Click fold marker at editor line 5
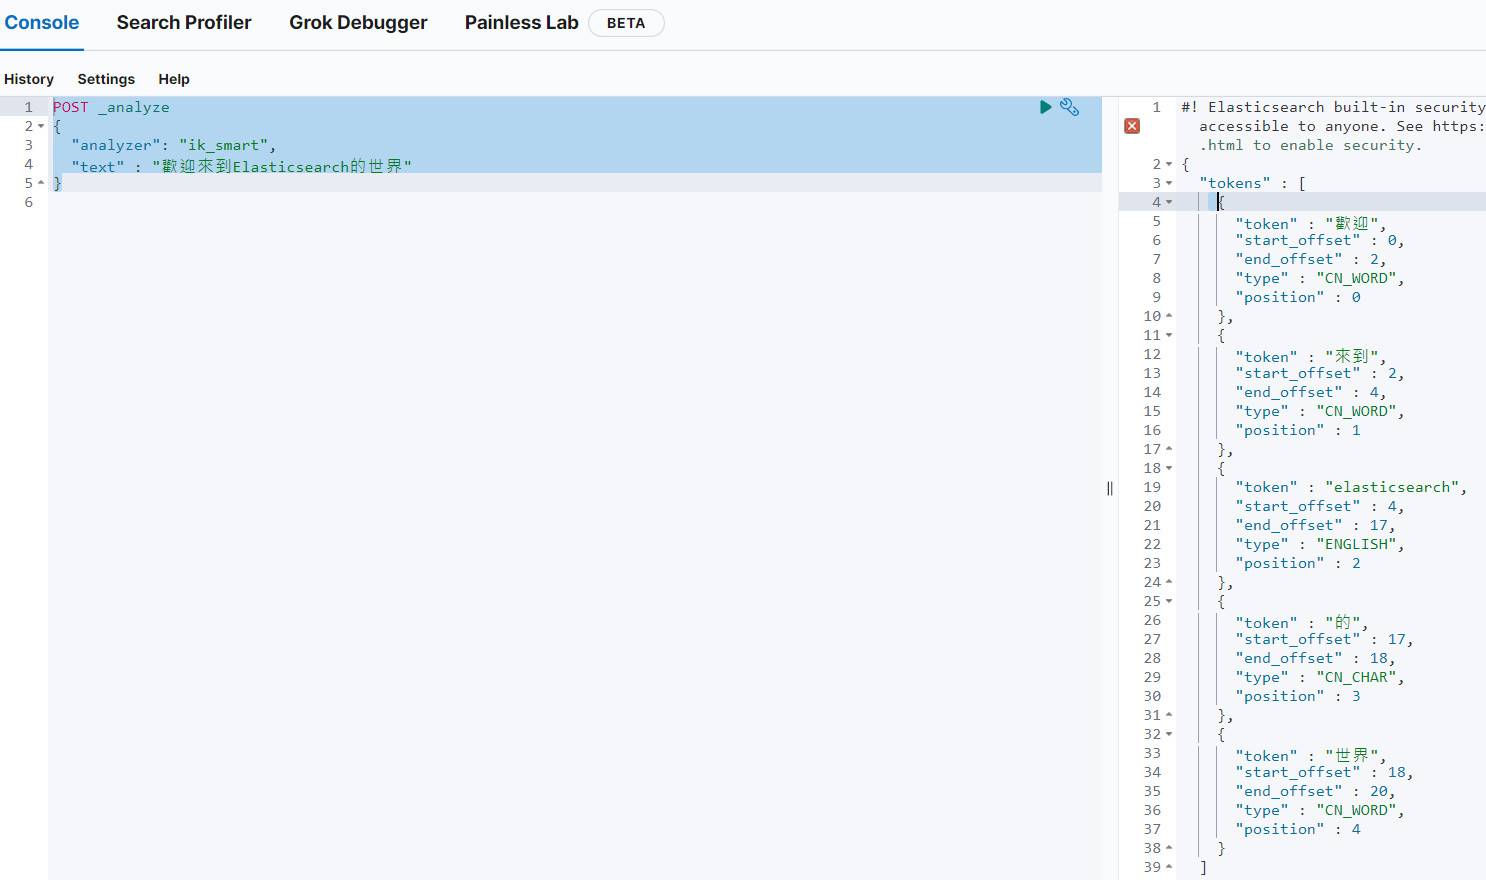This screenshot has width=1486, height=880. (x=41, y=184)
